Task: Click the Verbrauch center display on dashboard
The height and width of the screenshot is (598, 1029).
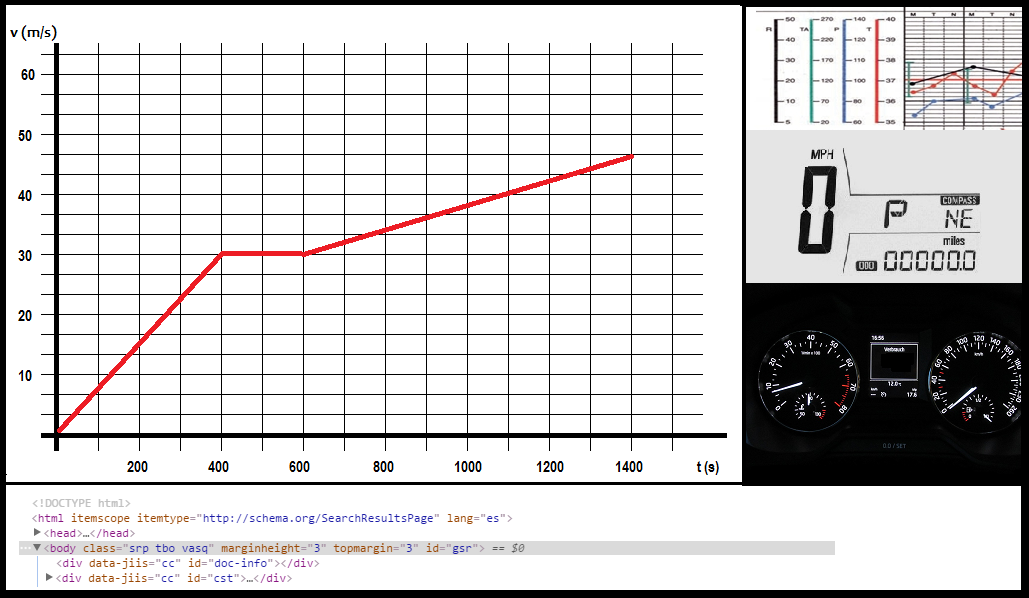Action: [x=893, y=362]
